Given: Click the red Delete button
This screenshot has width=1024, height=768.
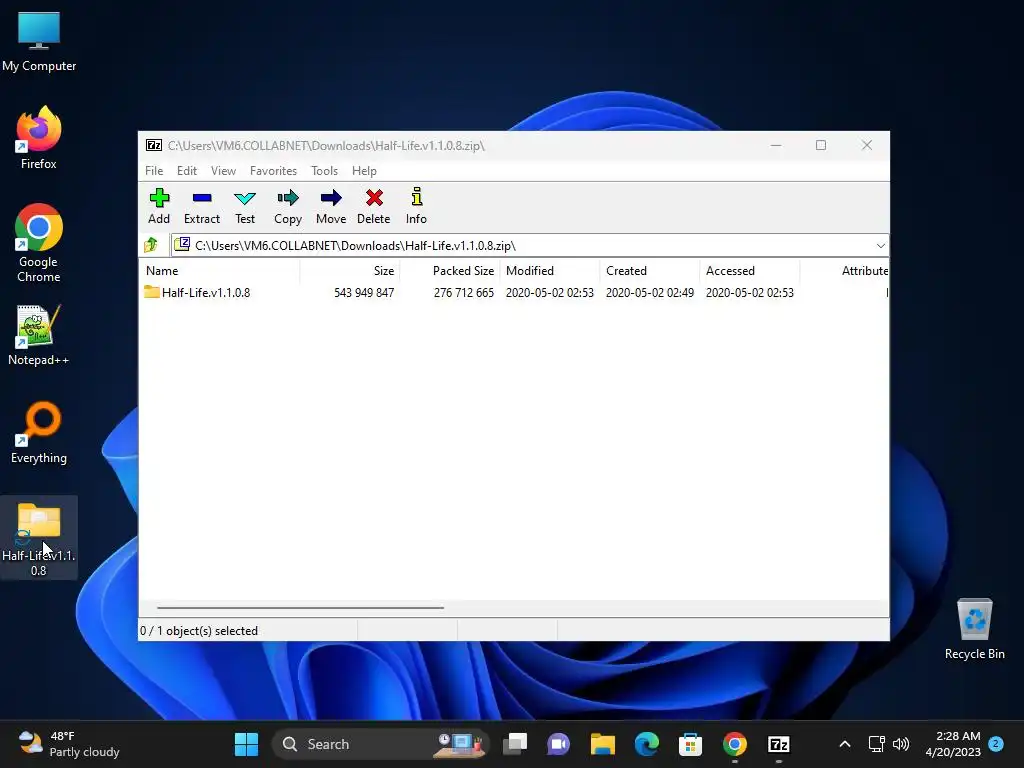Looking at the screenshot, I should (374, 206).
